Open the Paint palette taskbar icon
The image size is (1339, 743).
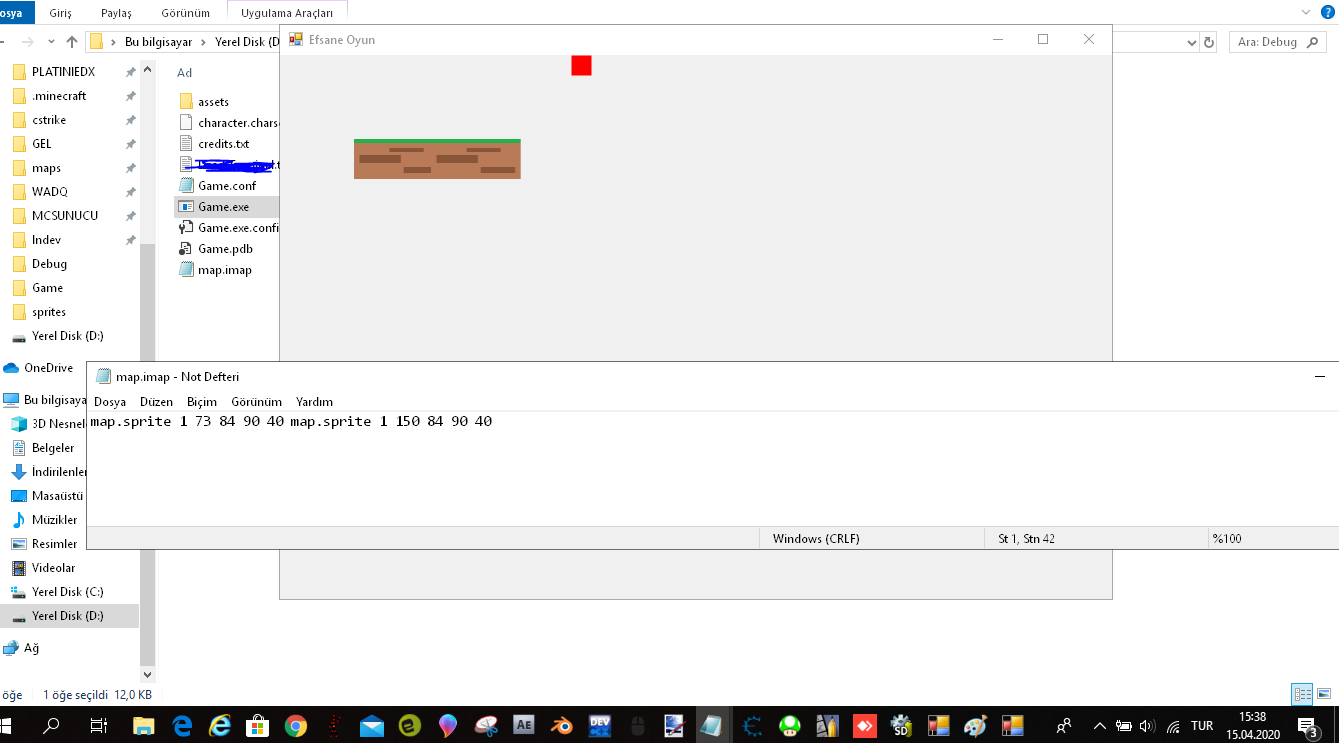click(976, 726)
